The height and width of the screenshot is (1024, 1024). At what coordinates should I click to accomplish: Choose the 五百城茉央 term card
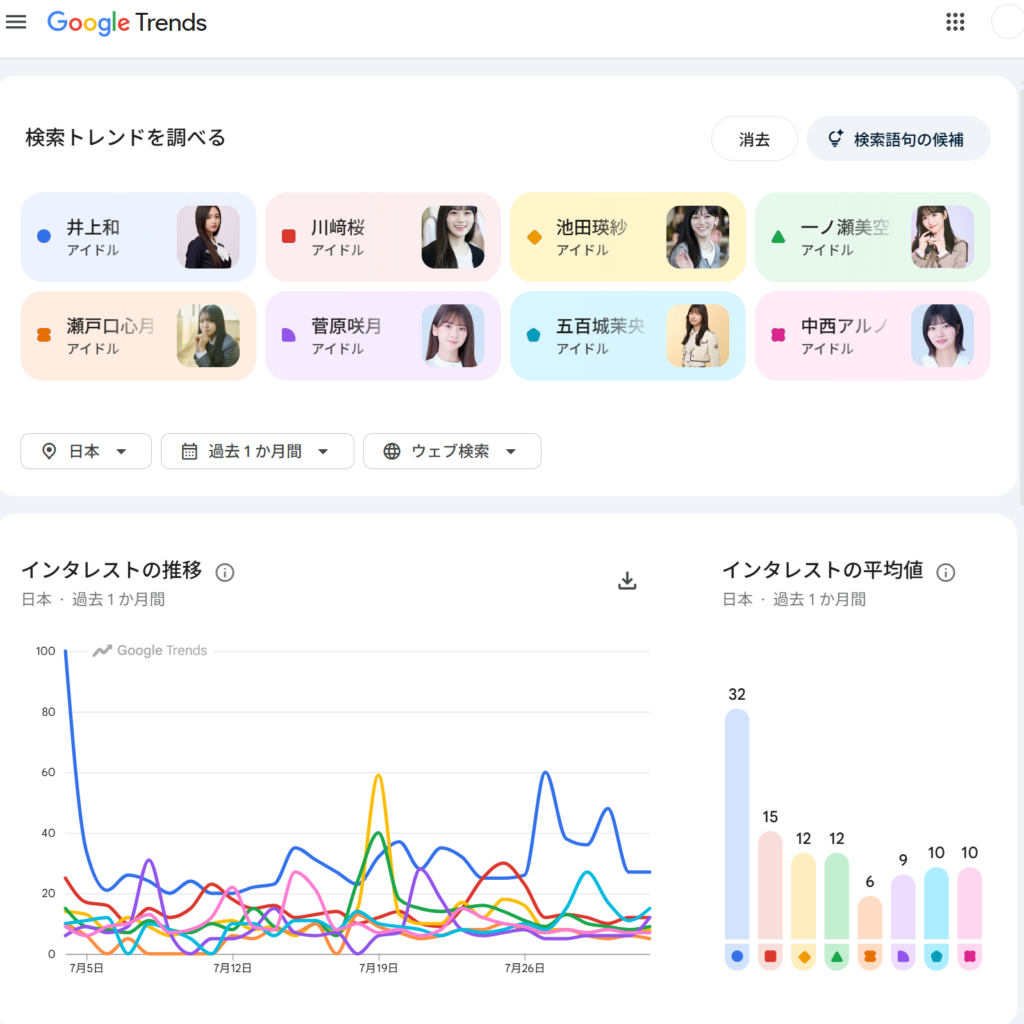pos(628,336)
